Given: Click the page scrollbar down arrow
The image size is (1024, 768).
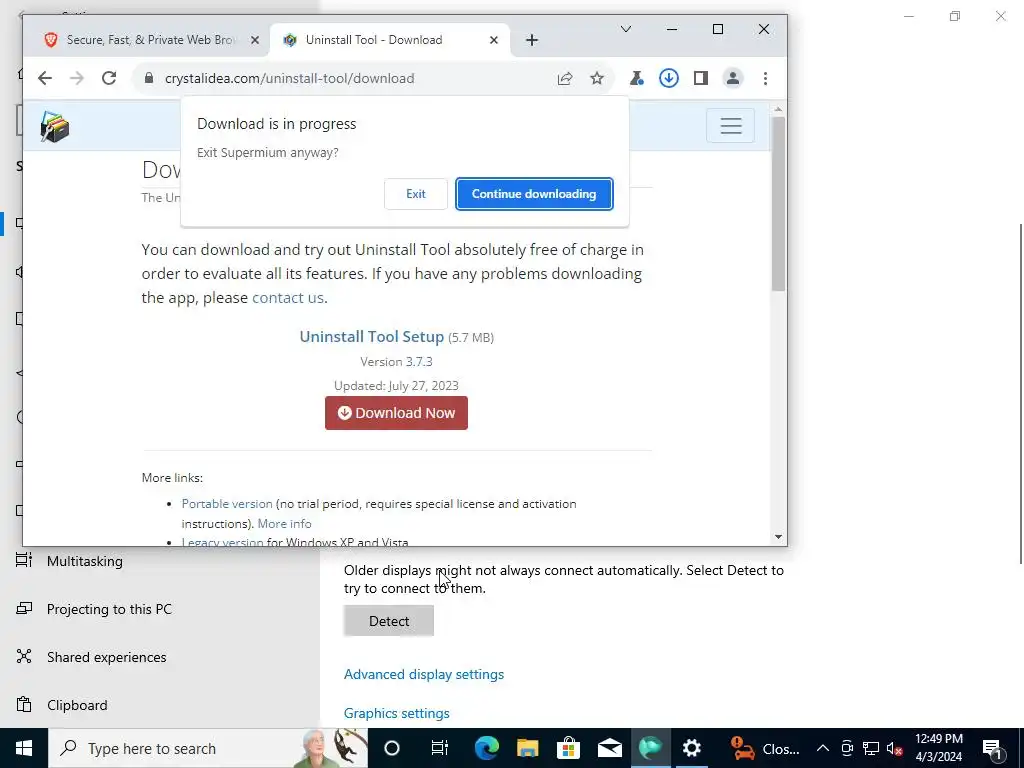Looking at the screenshot, I should [778, 537].
